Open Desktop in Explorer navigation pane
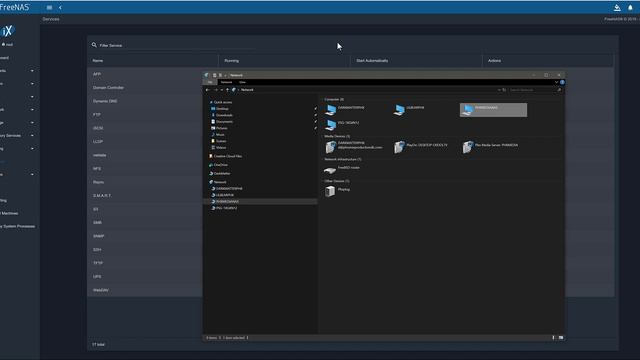The height and width of the screenshot is (360, 640). [222, 109]
